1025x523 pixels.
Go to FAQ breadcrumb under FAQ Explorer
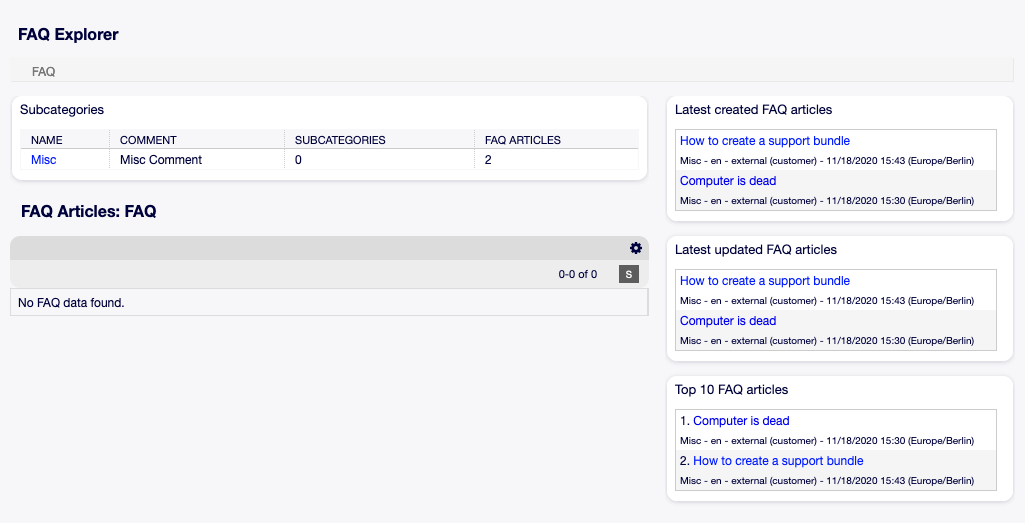pos(43,72)
